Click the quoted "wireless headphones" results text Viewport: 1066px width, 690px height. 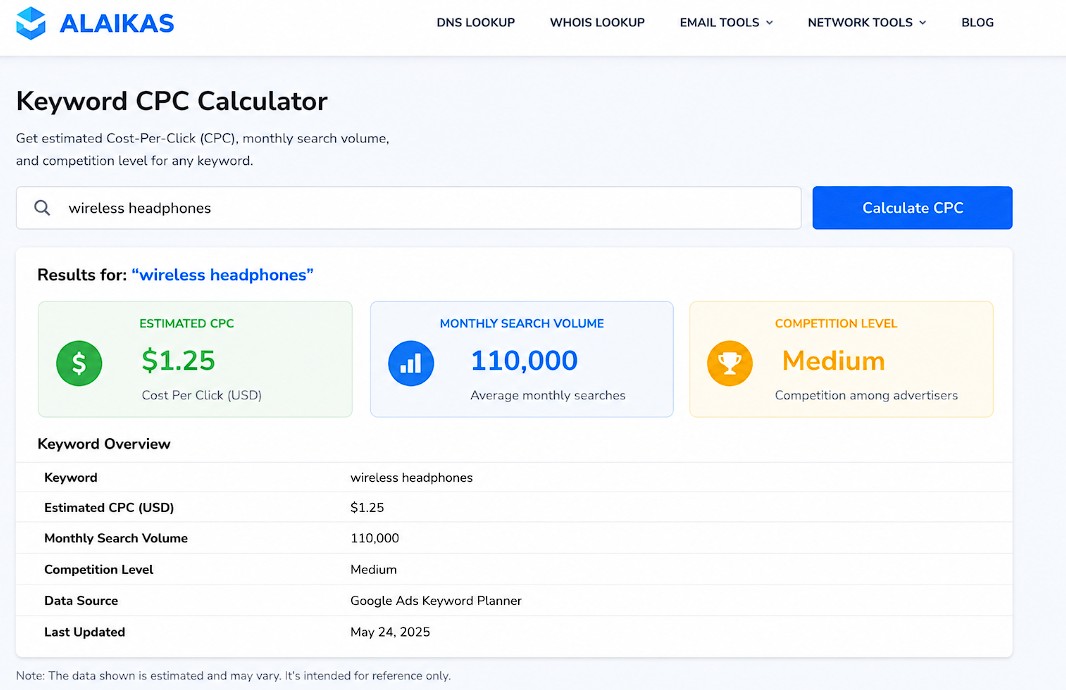click(222, 275)
